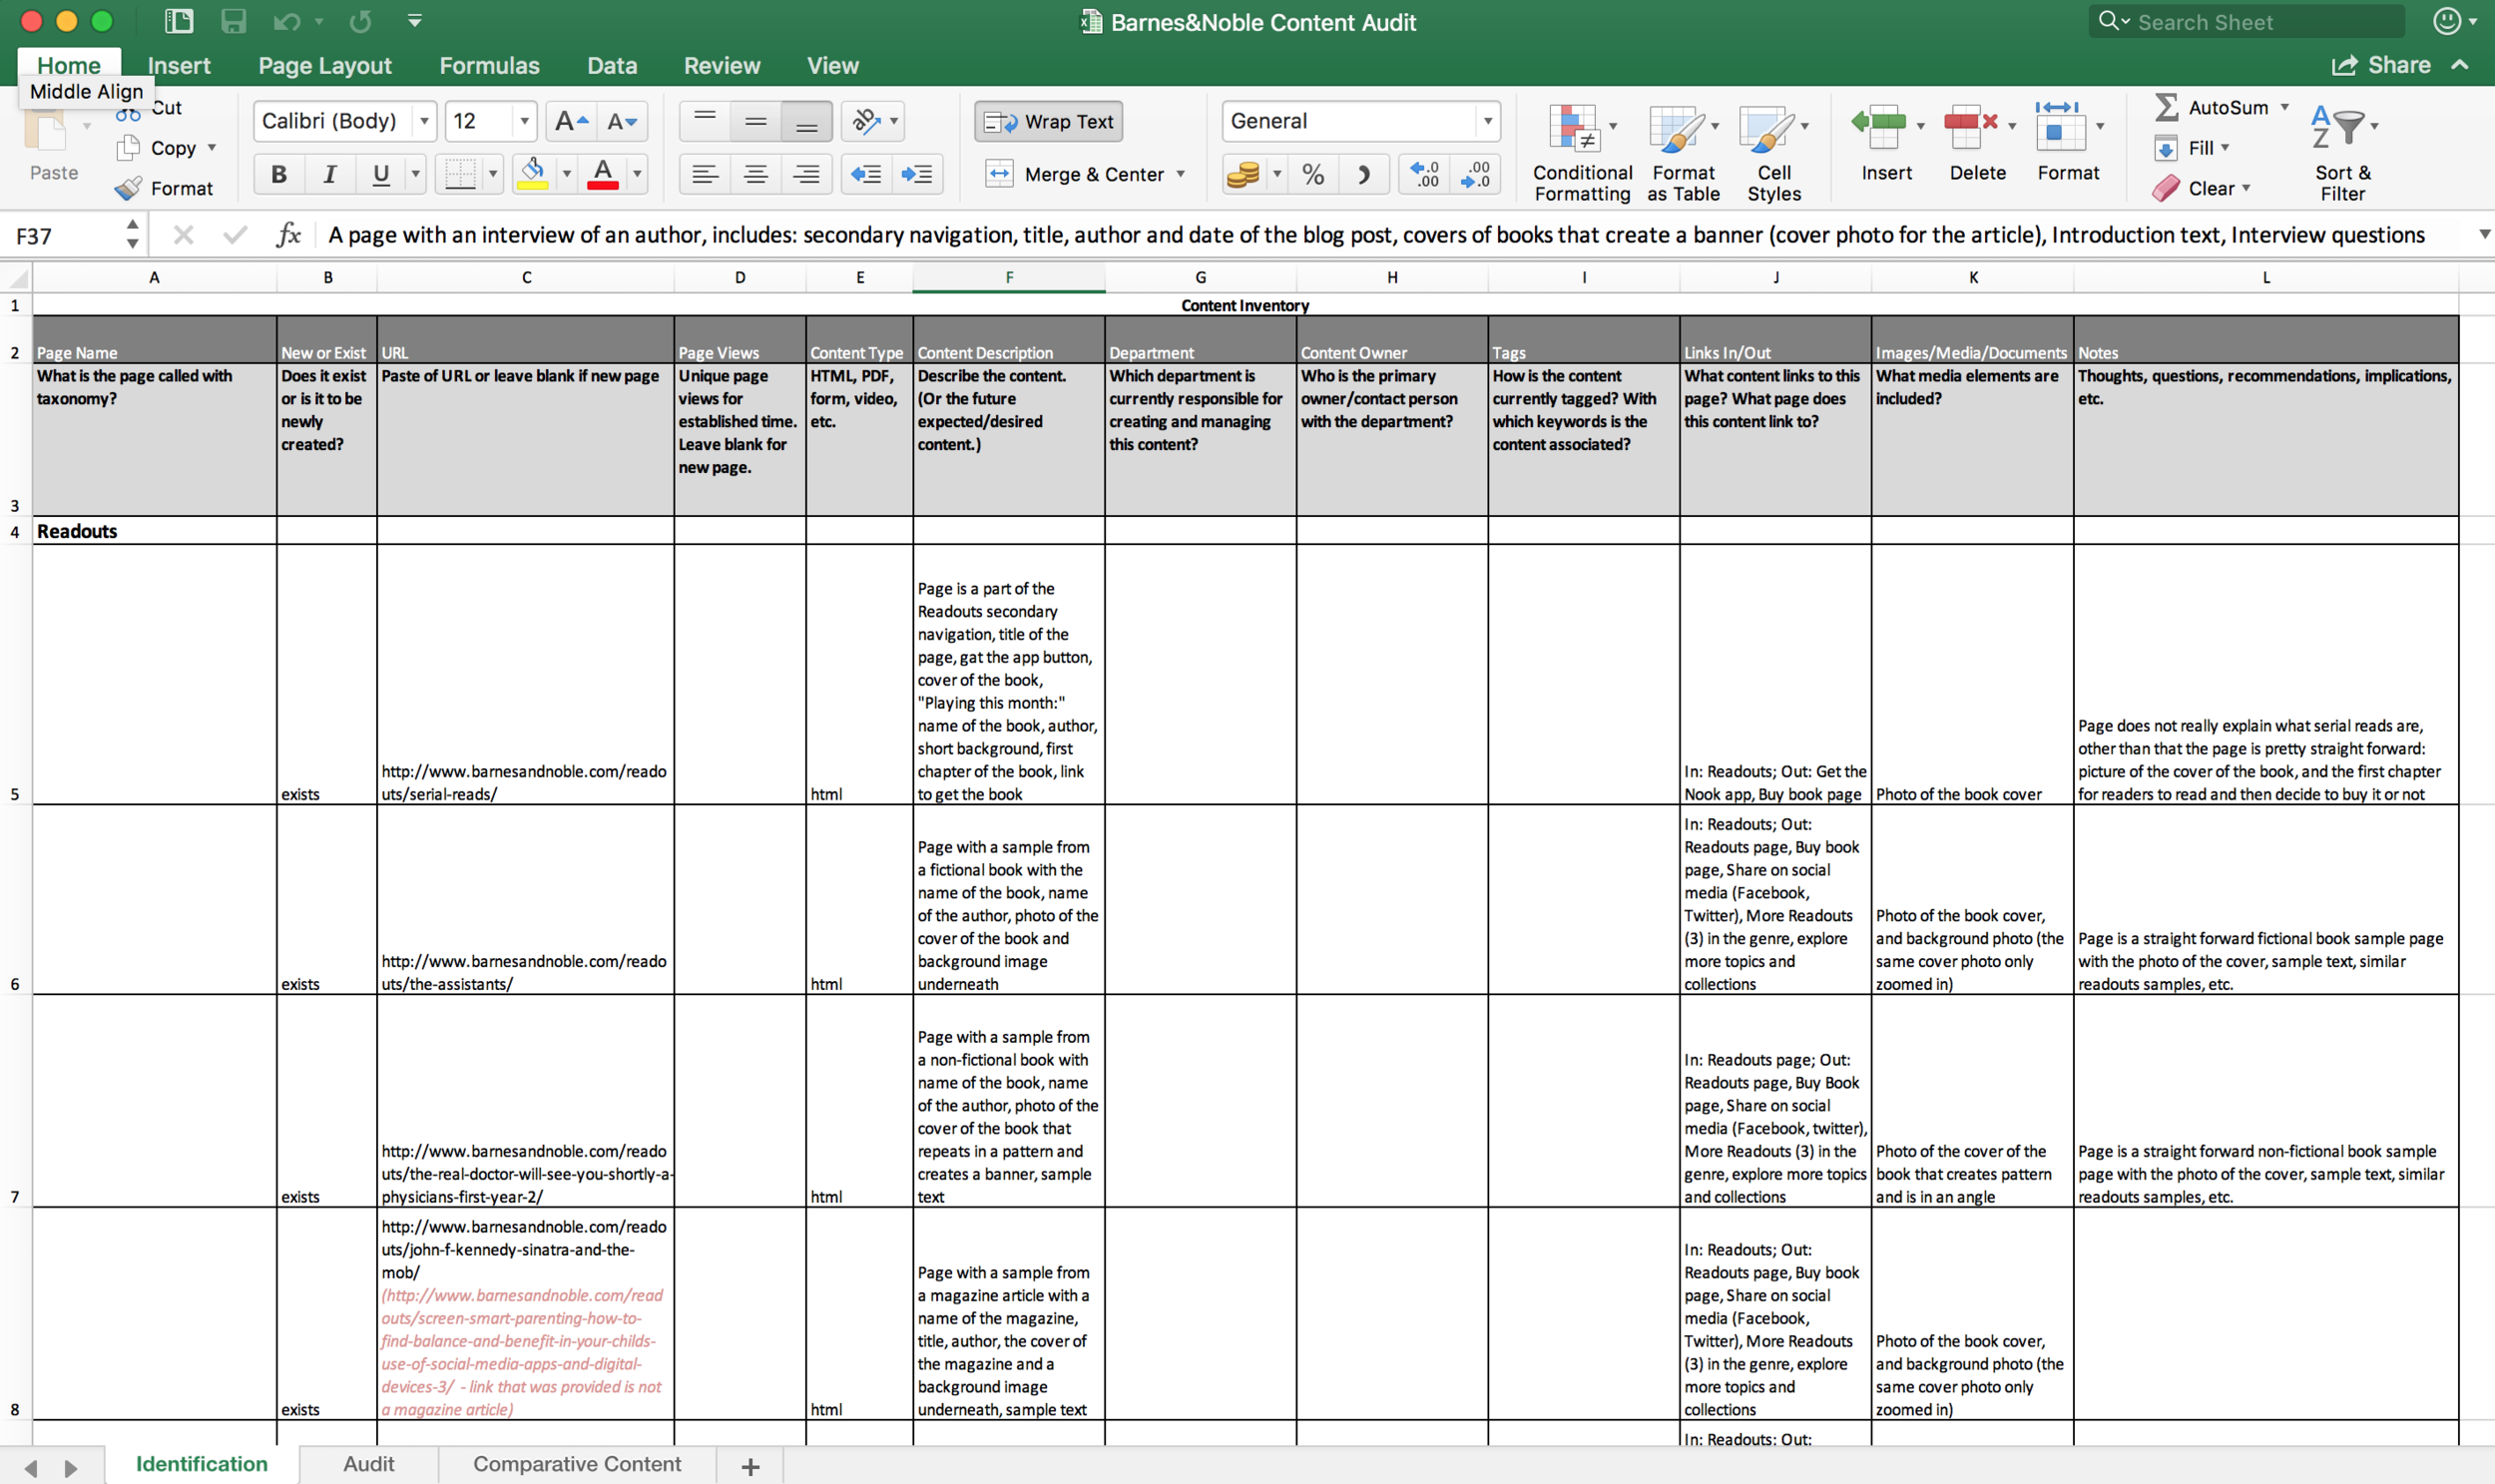Click the Undo arrow icon
2495x1484 pixels.
[x=287, y=21]
